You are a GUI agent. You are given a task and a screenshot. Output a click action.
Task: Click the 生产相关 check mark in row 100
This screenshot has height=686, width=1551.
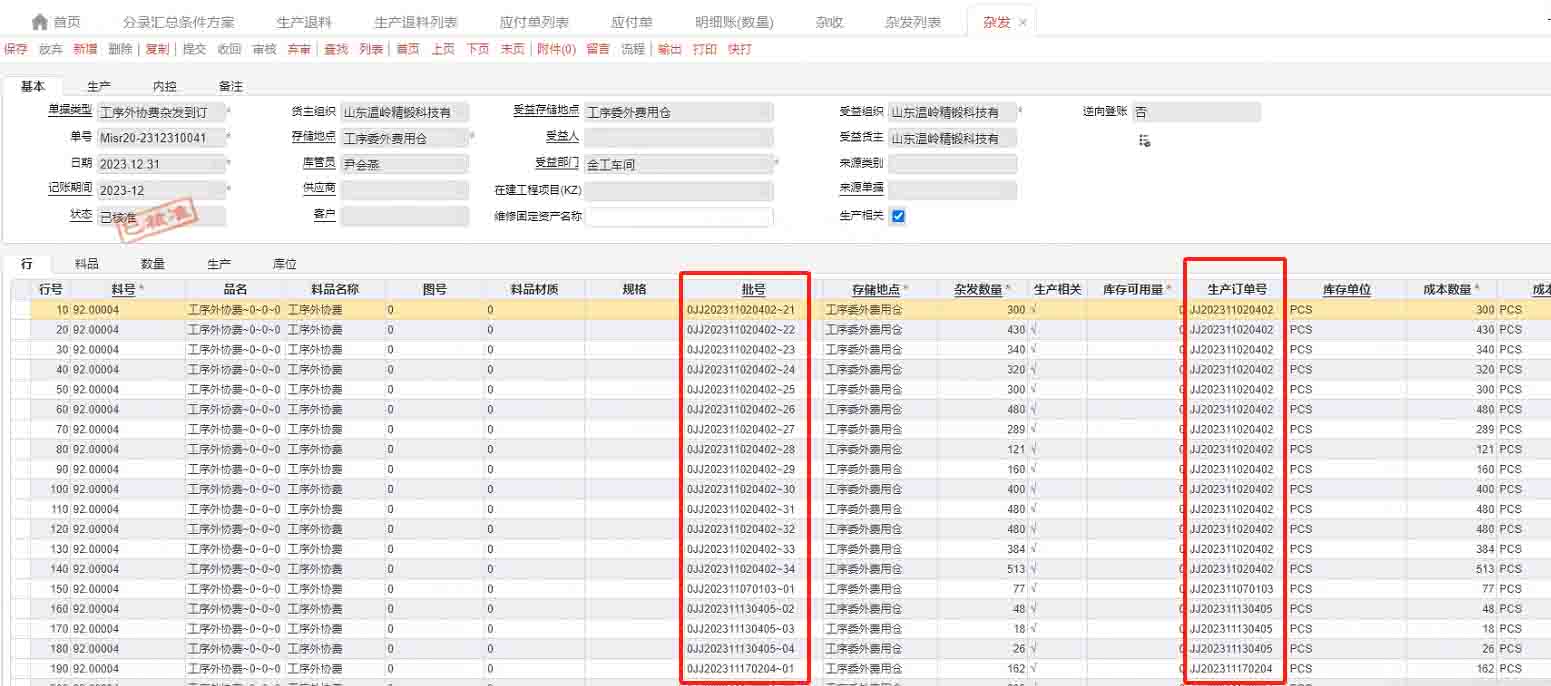1034,489
